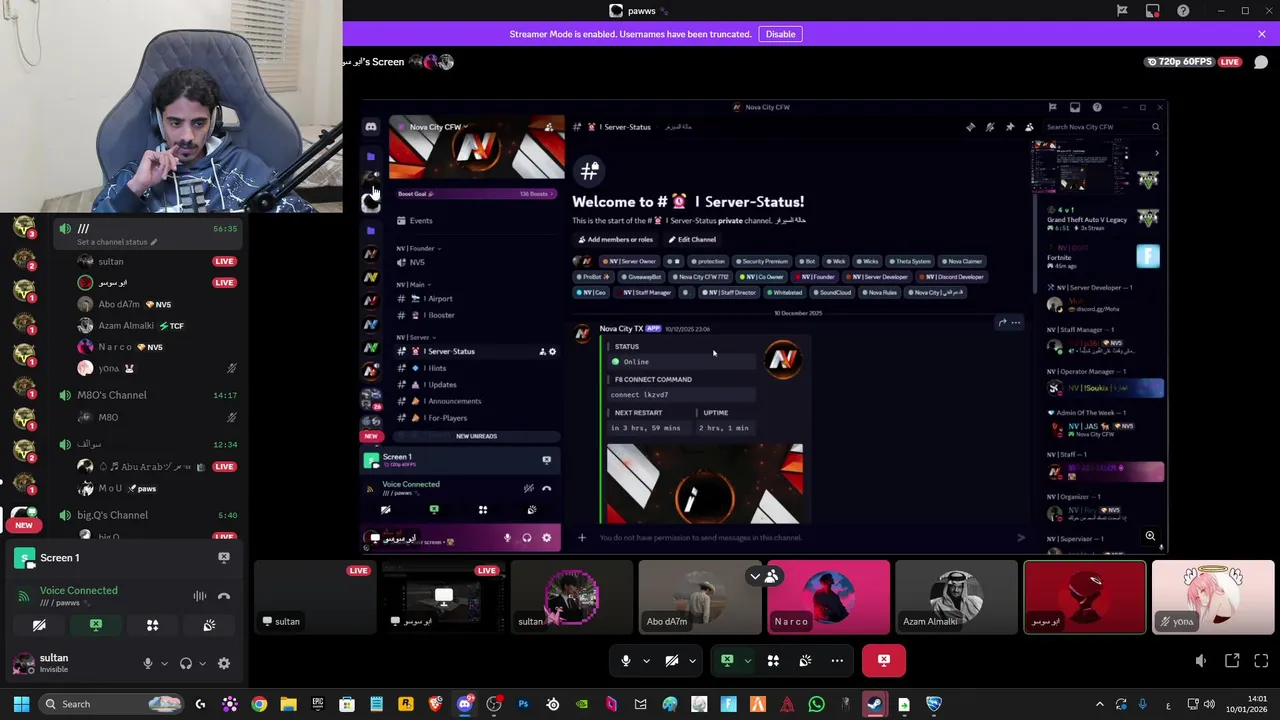Open soundboard from the voice panel
The height and width of the screenshot is (720, 1280).
click(x=209, y=625)
